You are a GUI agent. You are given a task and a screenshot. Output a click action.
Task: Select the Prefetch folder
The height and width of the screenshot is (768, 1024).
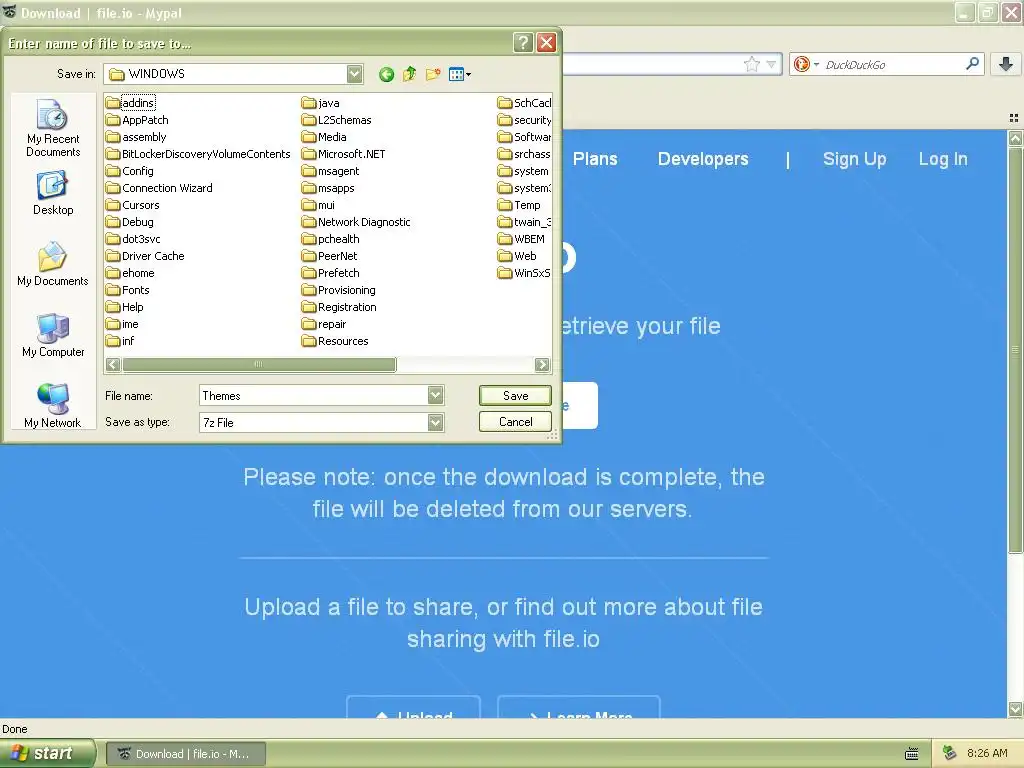[330, 272]
